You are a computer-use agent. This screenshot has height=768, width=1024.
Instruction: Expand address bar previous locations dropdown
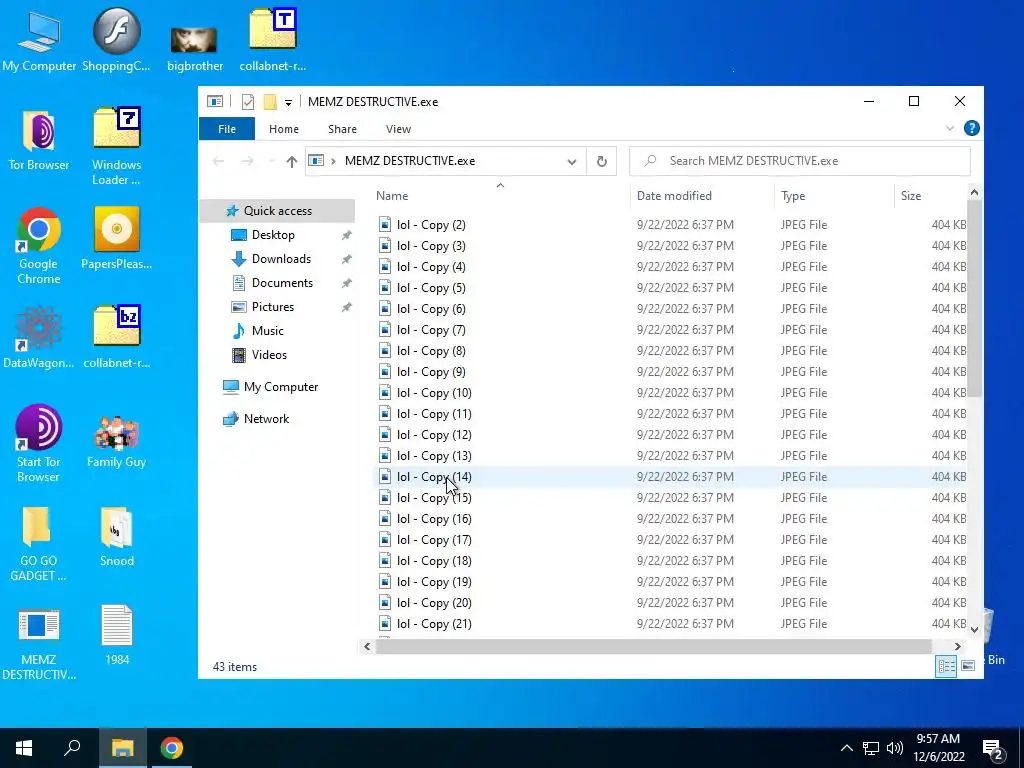coord(571,161)
